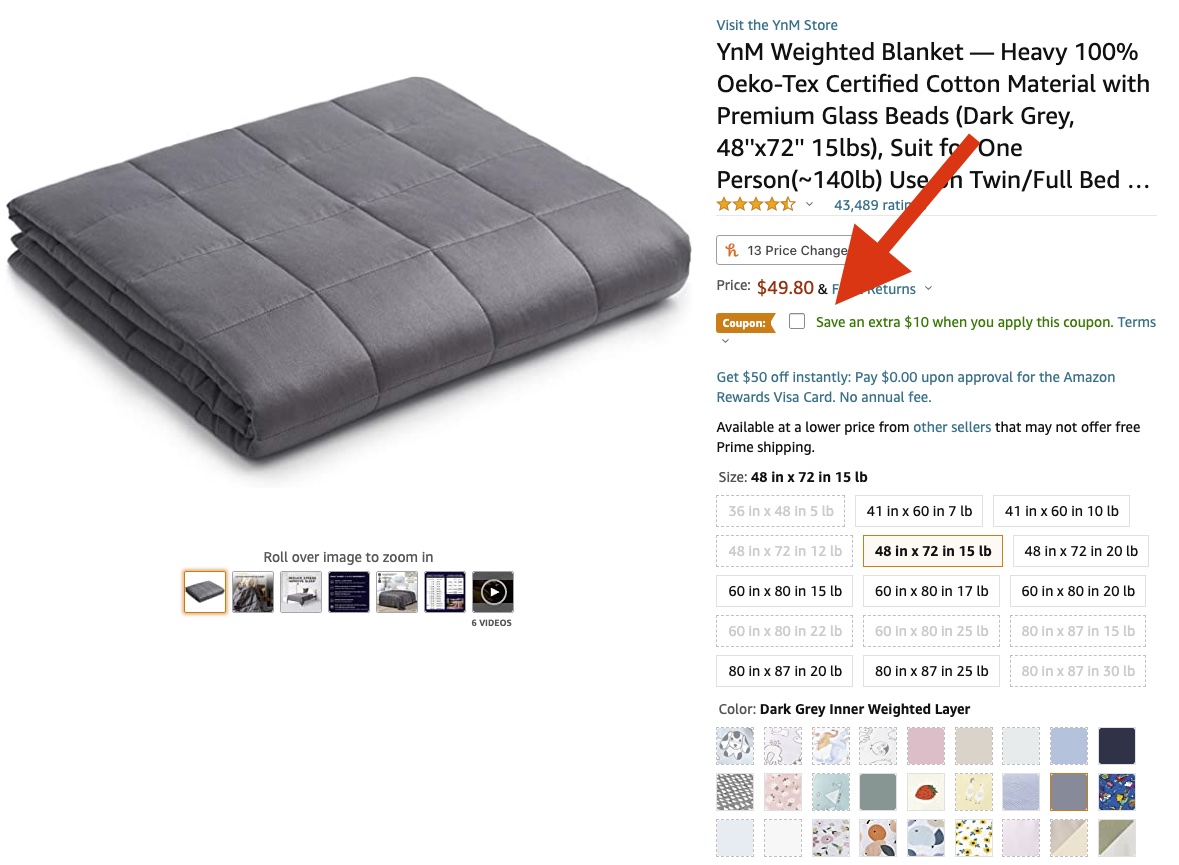The image size is (1179, 865).
Task: Open the Visit the YnM Store link
Action: 777,25
